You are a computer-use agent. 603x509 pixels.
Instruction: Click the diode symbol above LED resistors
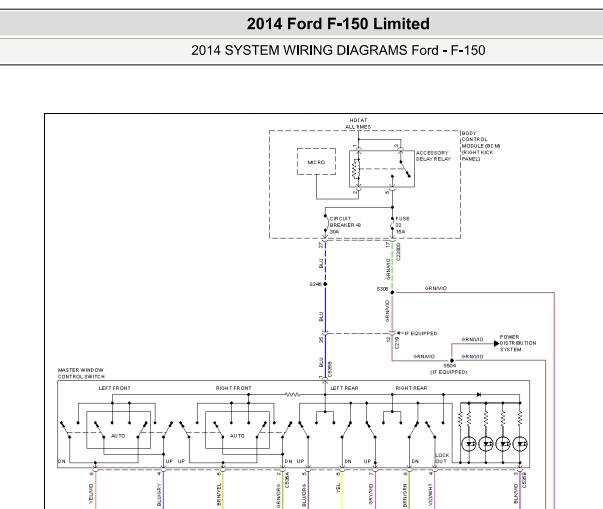click(x=479, y=394)
